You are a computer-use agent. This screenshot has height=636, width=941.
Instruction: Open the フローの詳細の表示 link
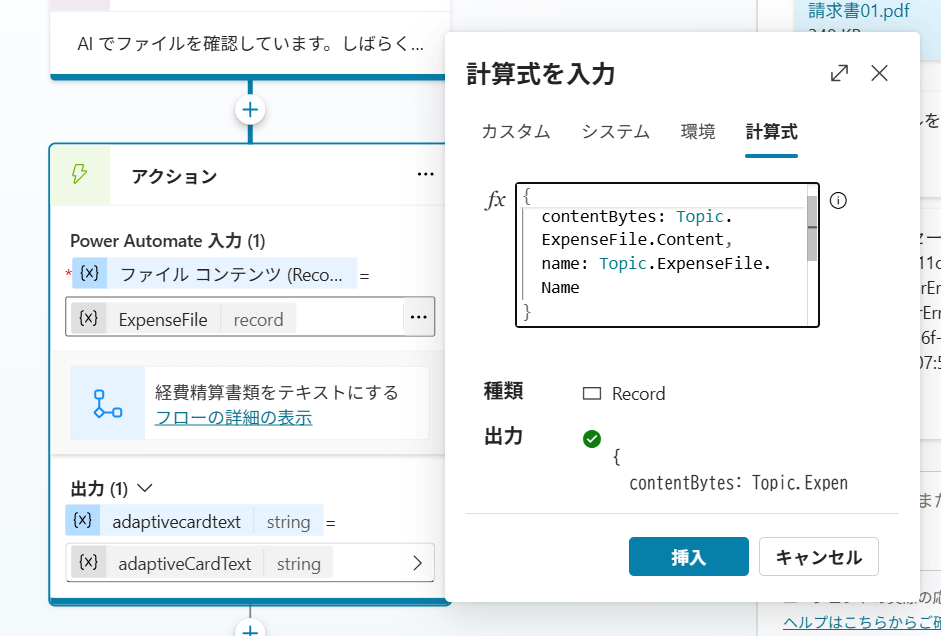[x=233, y=418]
